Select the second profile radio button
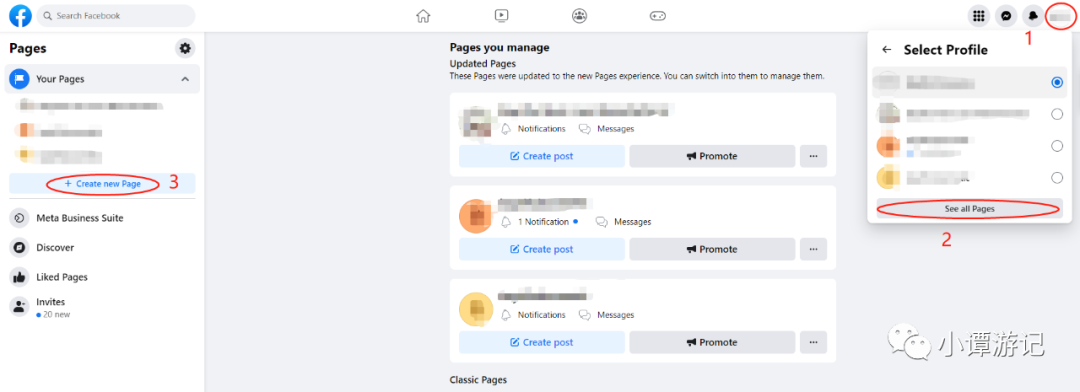This screenshot has width=1080, height=392. 1057,114
